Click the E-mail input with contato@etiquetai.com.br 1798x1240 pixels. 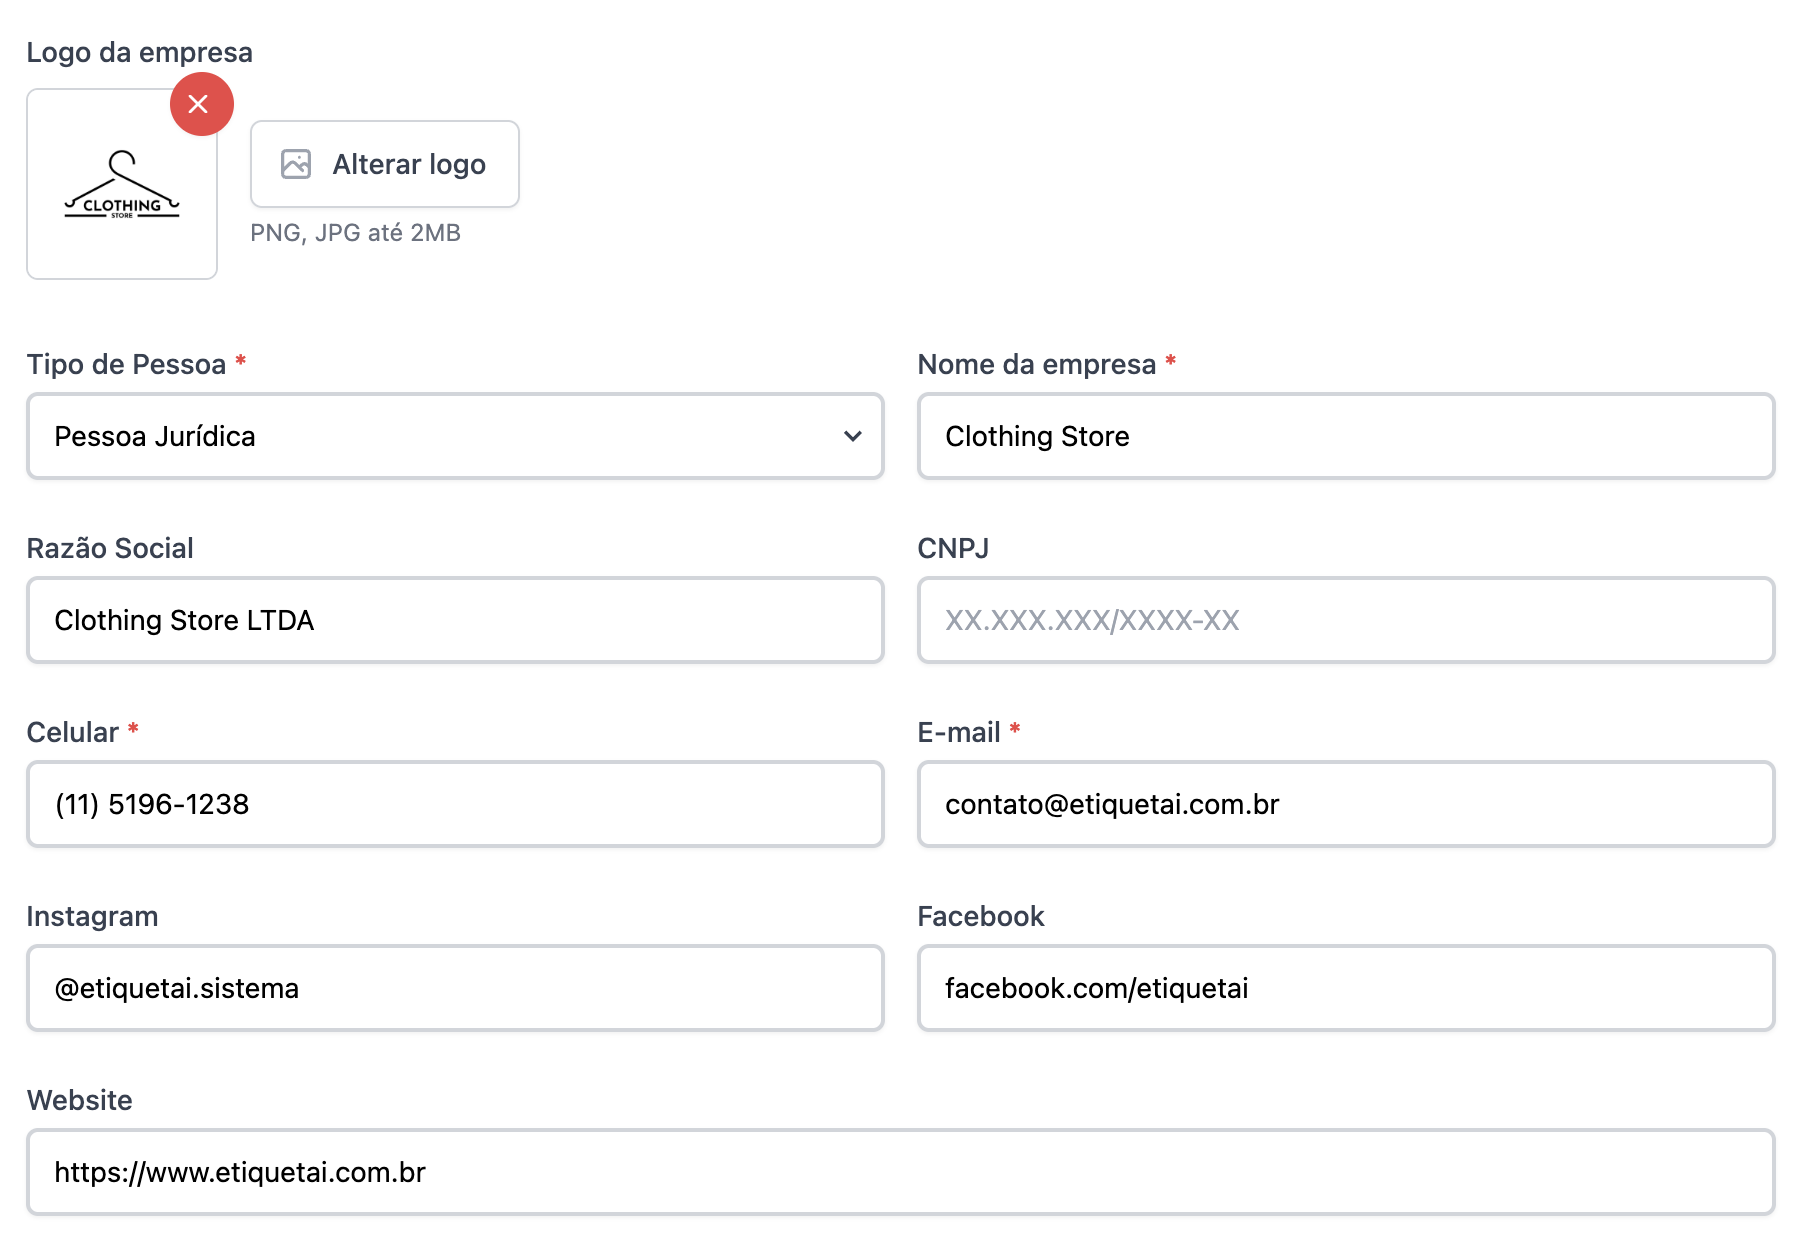pyautogui.click(x=1345, y=804)
